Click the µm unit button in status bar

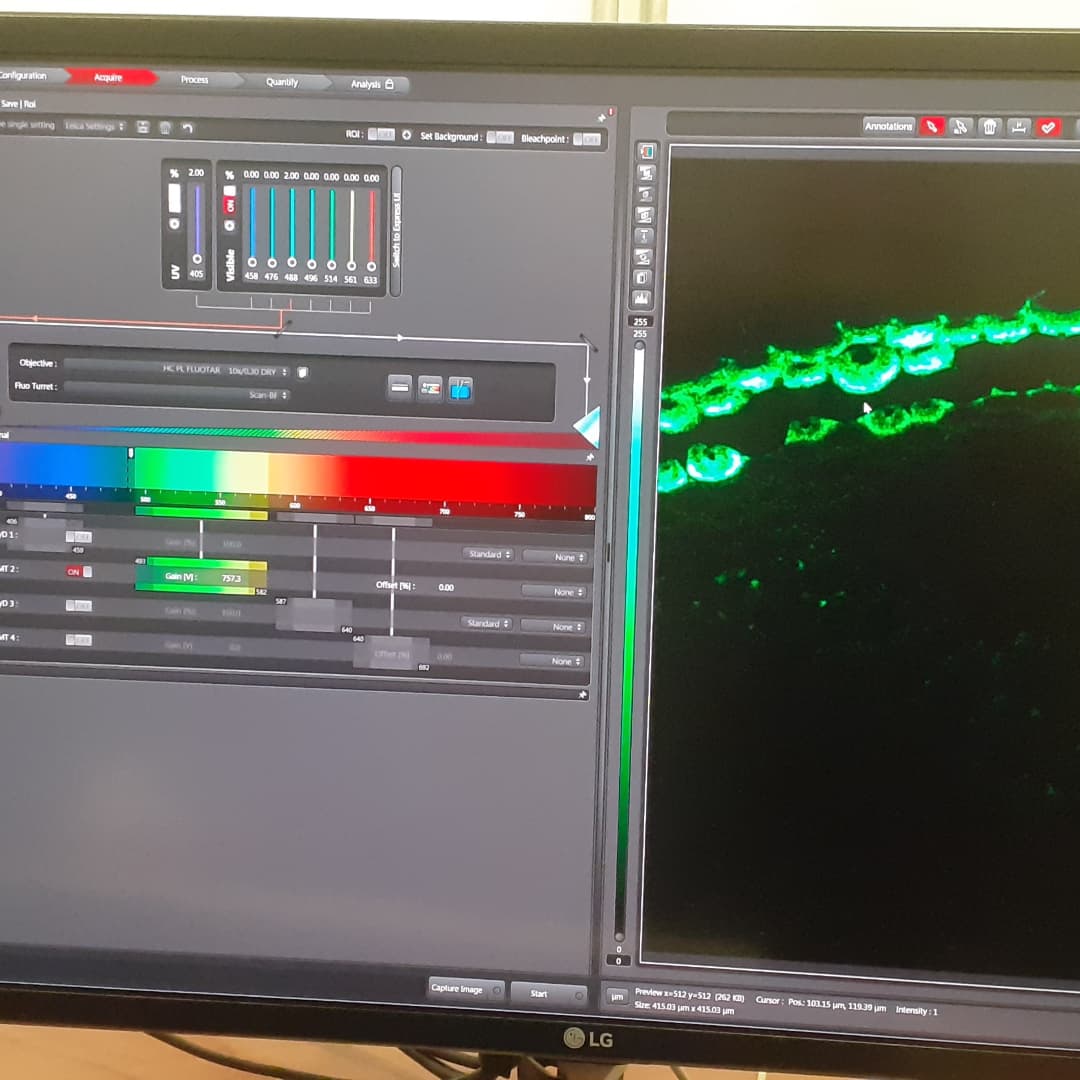(616, 996)
